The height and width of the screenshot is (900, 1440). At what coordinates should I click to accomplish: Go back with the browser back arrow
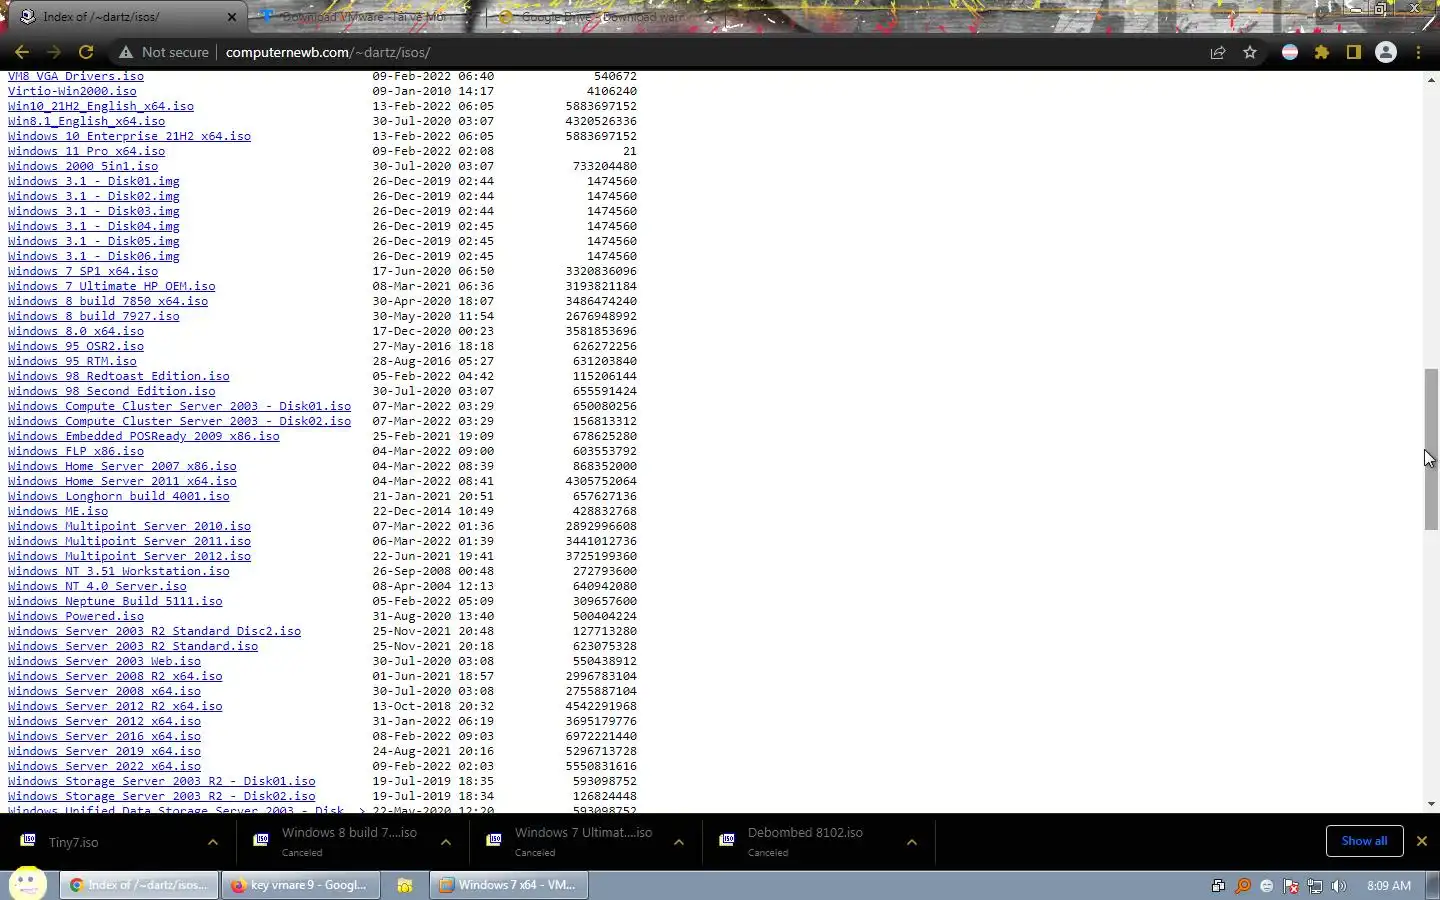point(22,52)
